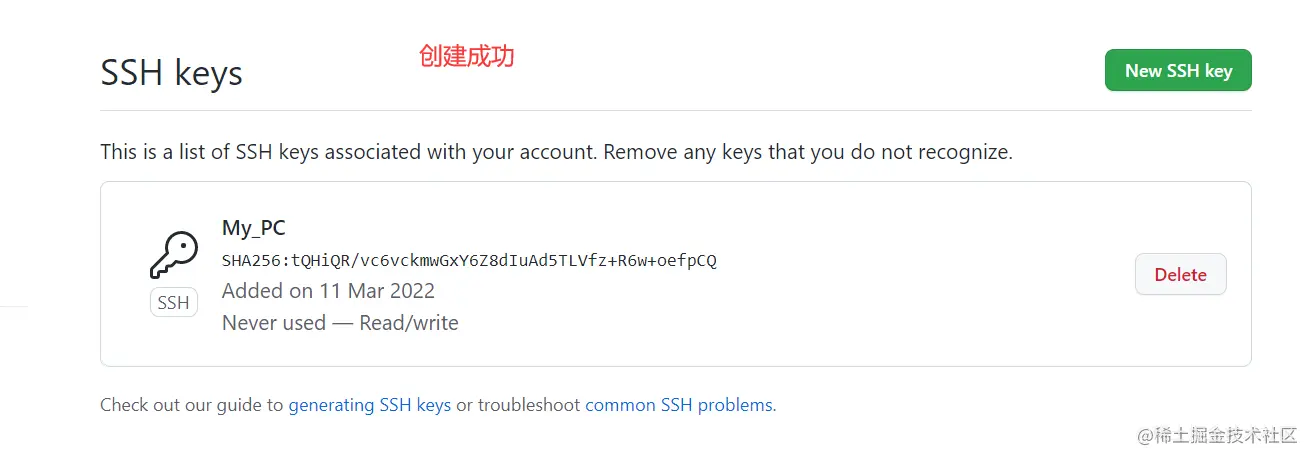Image resolution: width=1313 pixels, height=461 pixels.
Task: Open the generating SSH keys guide link
Action: point(369,405)
